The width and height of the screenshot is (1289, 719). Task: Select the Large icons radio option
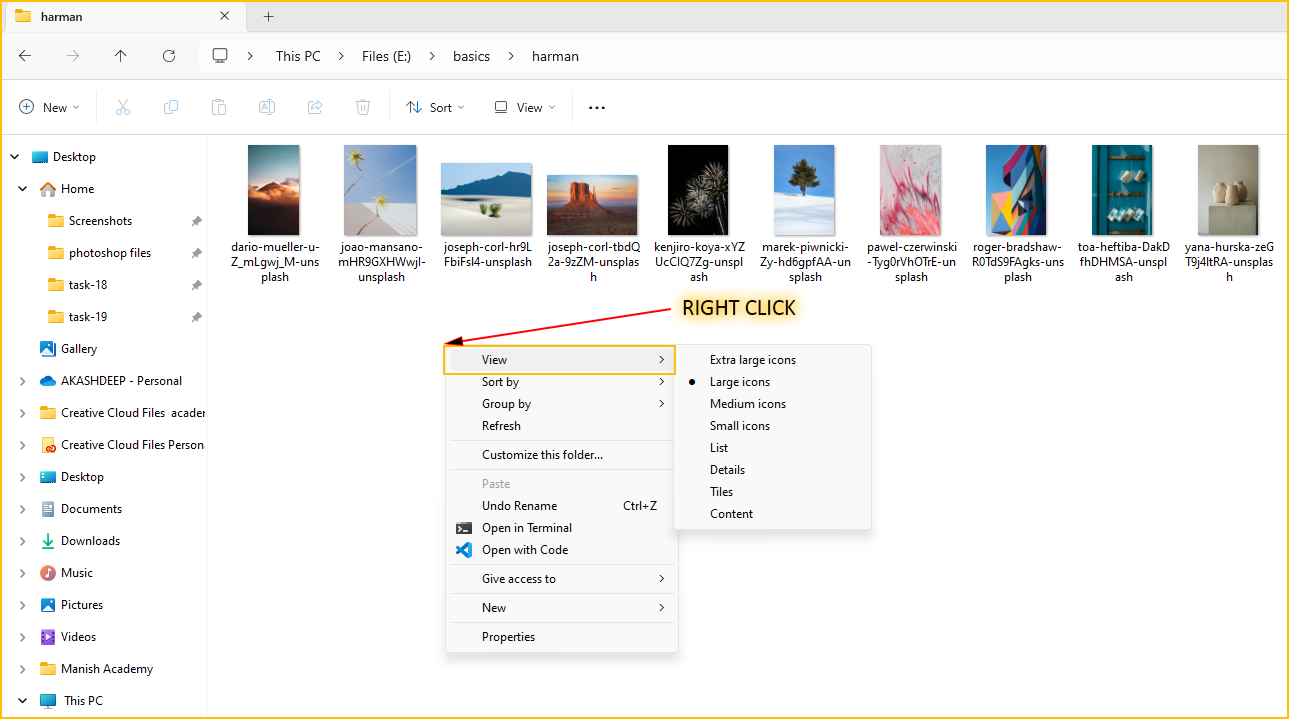(x=739, y=382)
